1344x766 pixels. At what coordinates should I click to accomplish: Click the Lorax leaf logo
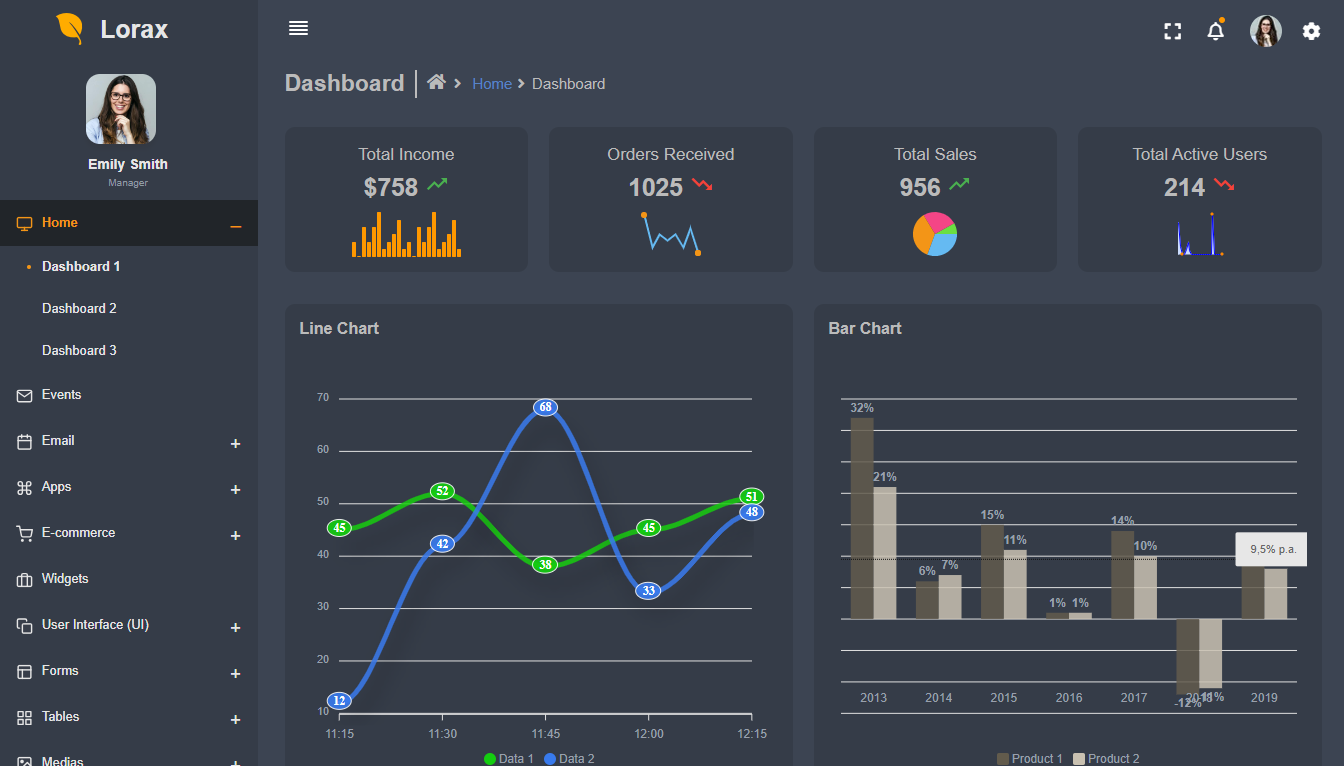[x=70, y=29]
